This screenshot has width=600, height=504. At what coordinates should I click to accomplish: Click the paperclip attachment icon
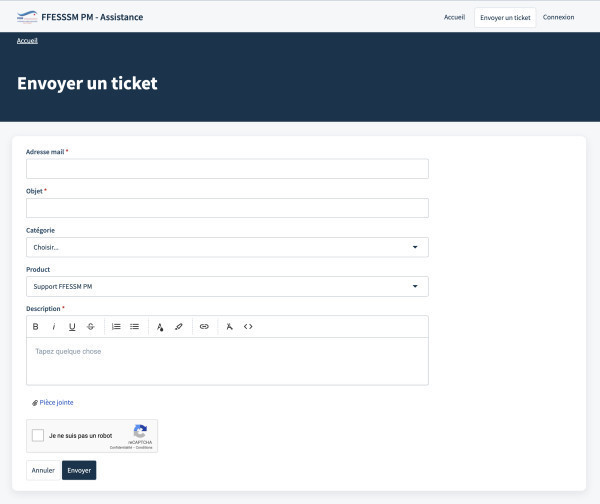(35, 403)
